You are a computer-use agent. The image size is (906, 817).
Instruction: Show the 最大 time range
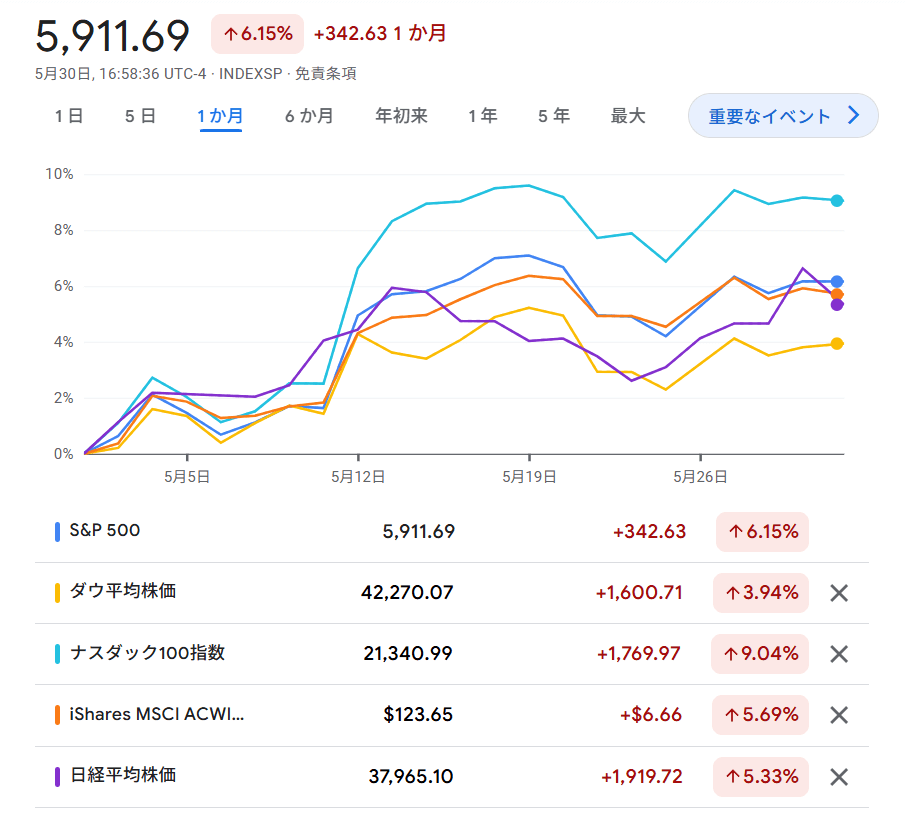tap(628, 116)
